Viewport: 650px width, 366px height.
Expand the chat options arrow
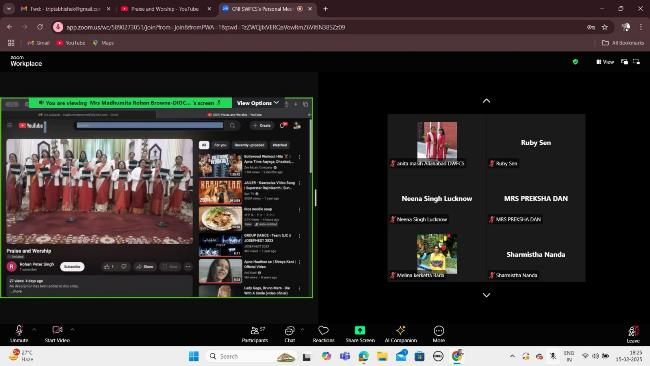click(x=302, y=330)
